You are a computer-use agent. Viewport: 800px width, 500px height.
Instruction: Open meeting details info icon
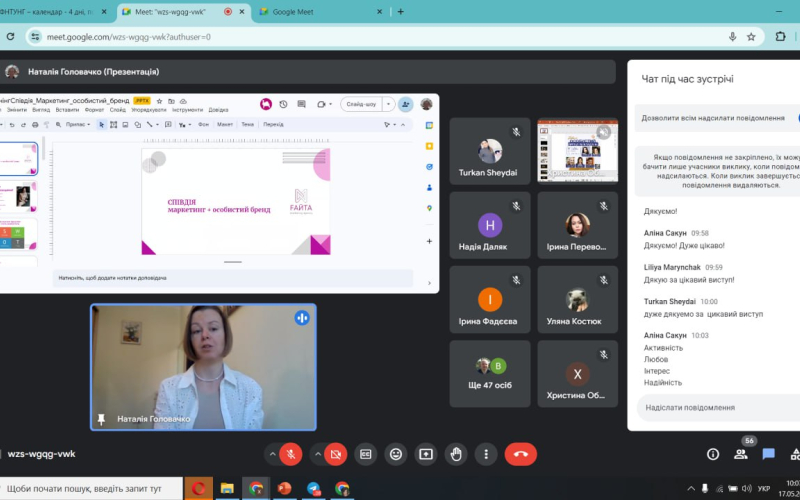coord(713,454)
